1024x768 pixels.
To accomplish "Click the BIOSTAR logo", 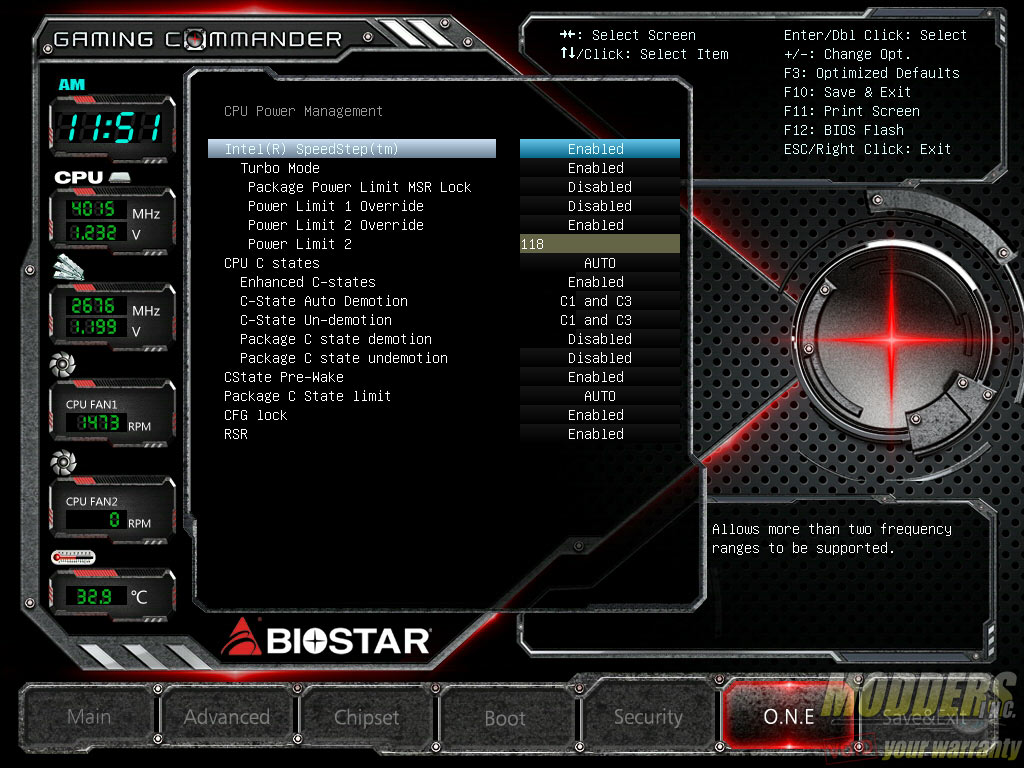I will click(x=325, y=638).
